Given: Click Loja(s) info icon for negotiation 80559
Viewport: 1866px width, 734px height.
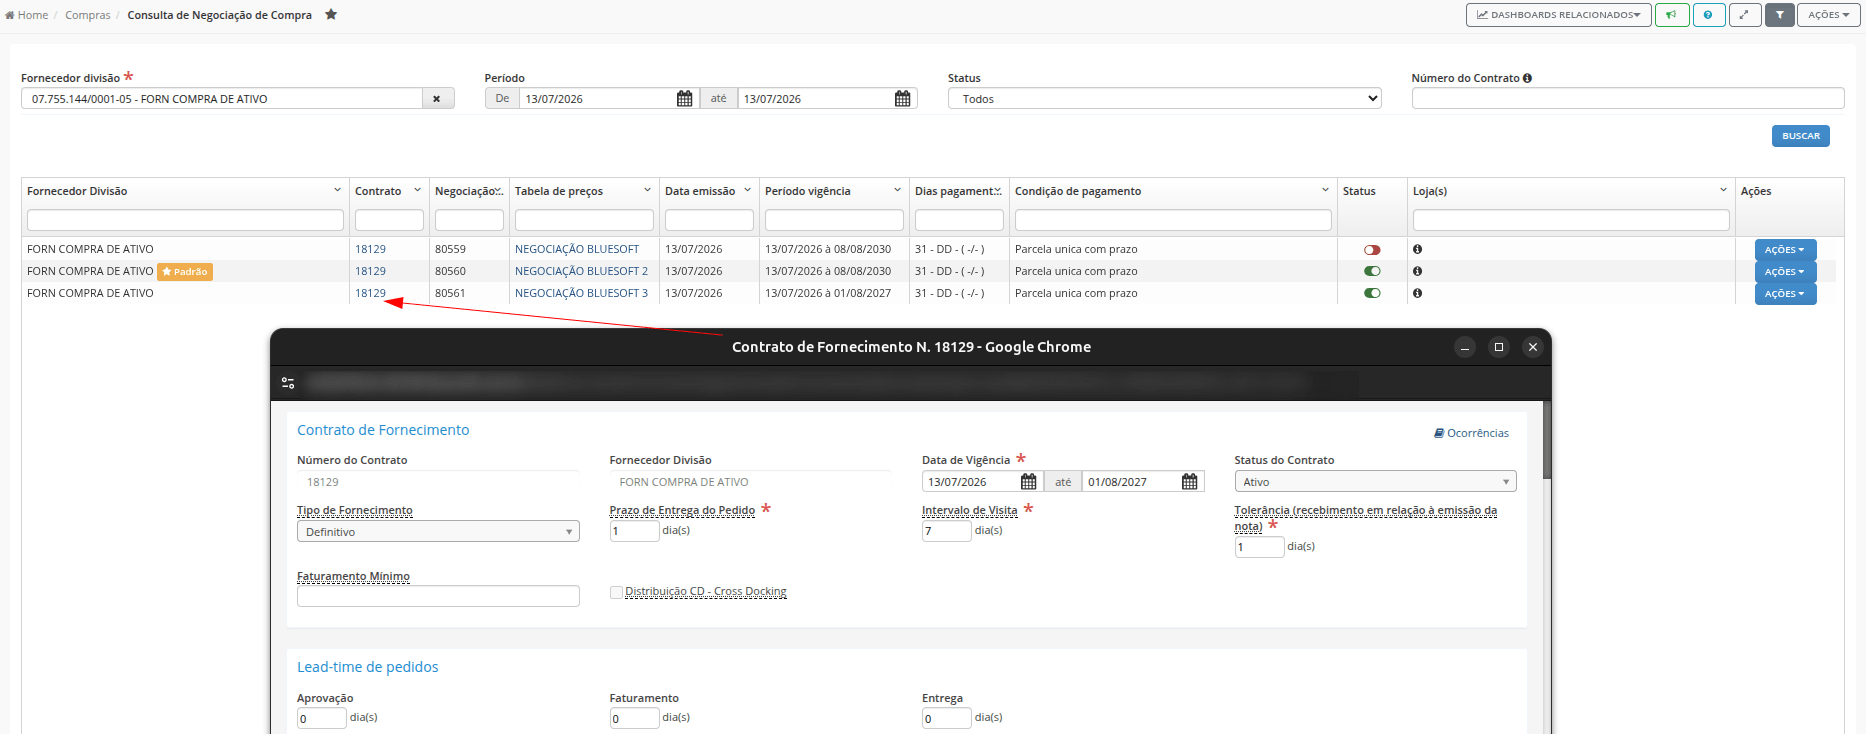Looking at the screenshot, I should coord(1418,249).
